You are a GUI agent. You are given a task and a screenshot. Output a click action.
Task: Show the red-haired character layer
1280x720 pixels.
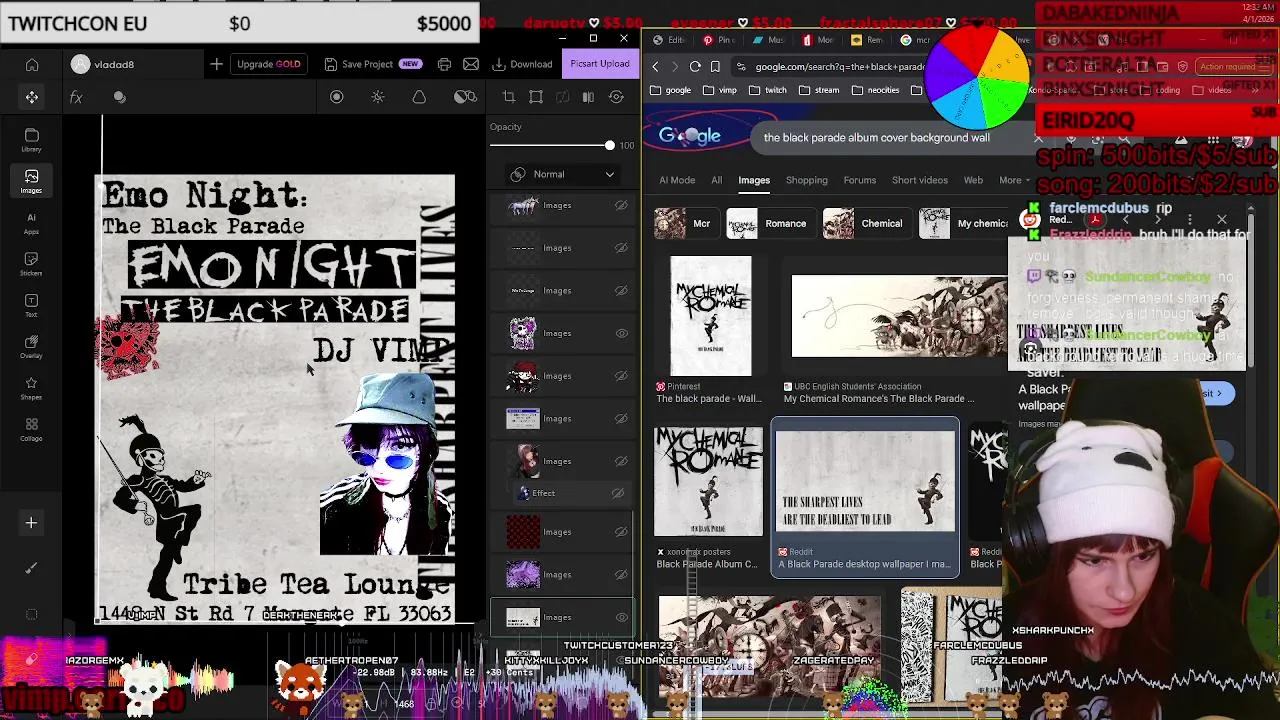[621, 376]
